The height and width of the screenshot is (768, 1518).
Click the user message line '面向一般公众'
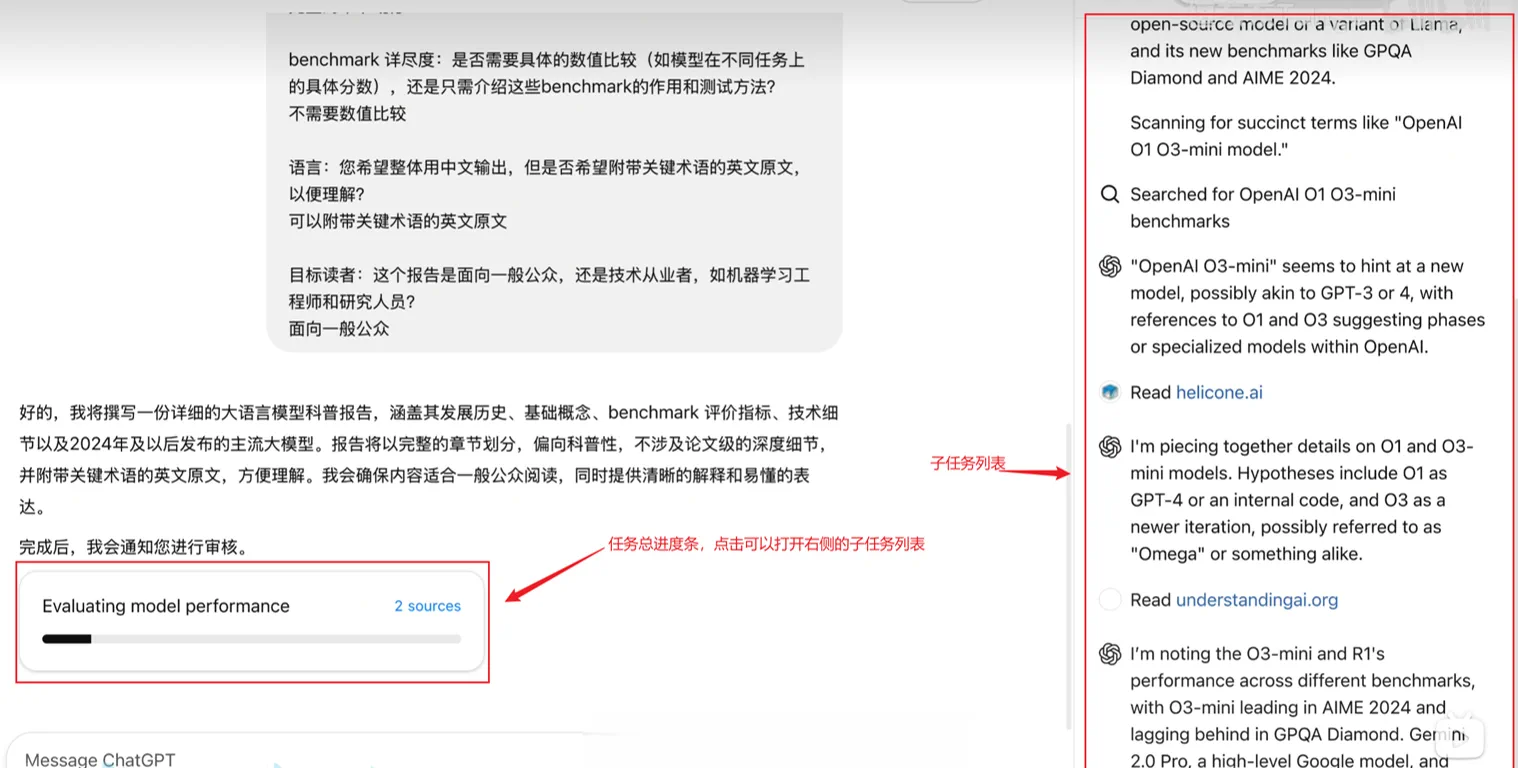(339, 328)
